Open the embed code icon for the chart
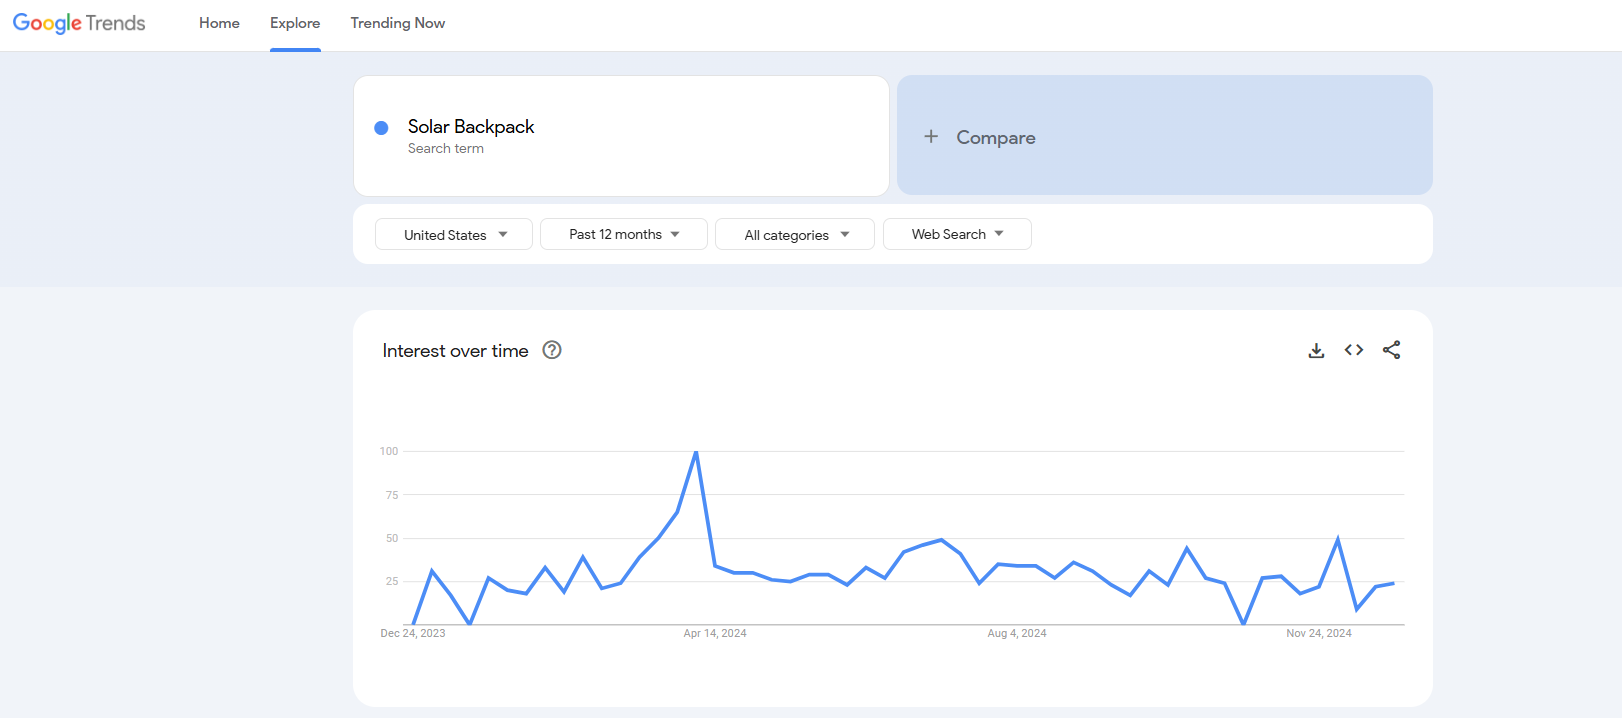Image resolution: width=1622 pixels, height=718 pixels. click(x=1354, y=350)
